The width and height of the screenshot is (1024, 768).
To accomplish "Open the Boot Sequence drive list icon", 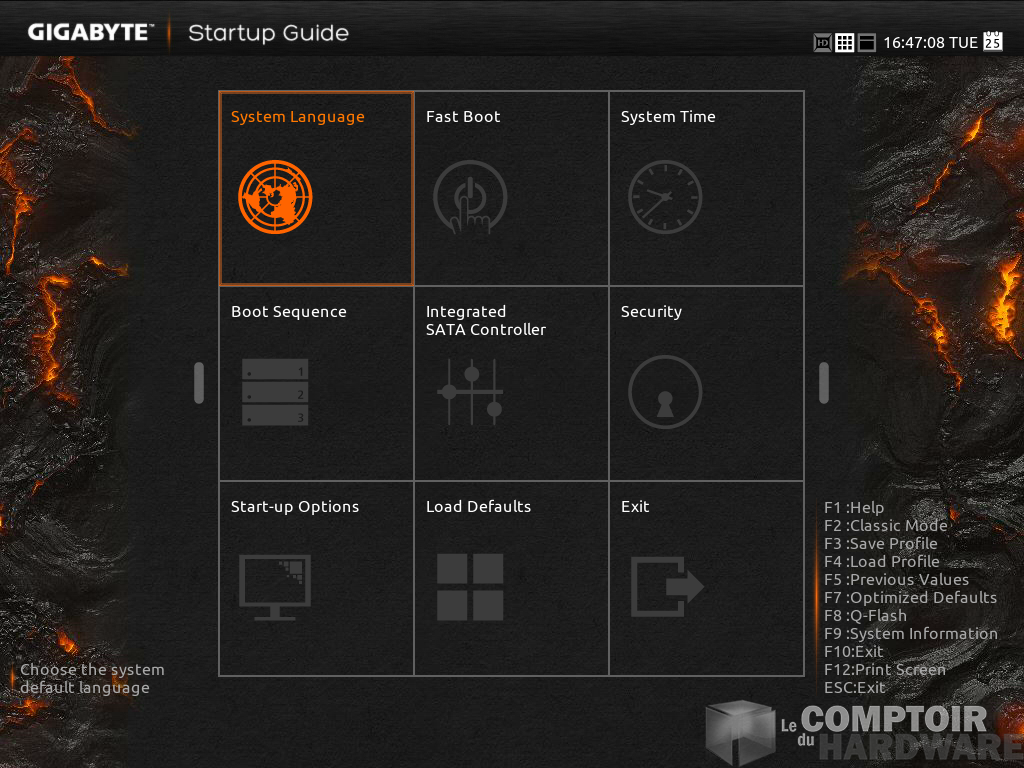I will click(x=275, y=392).
